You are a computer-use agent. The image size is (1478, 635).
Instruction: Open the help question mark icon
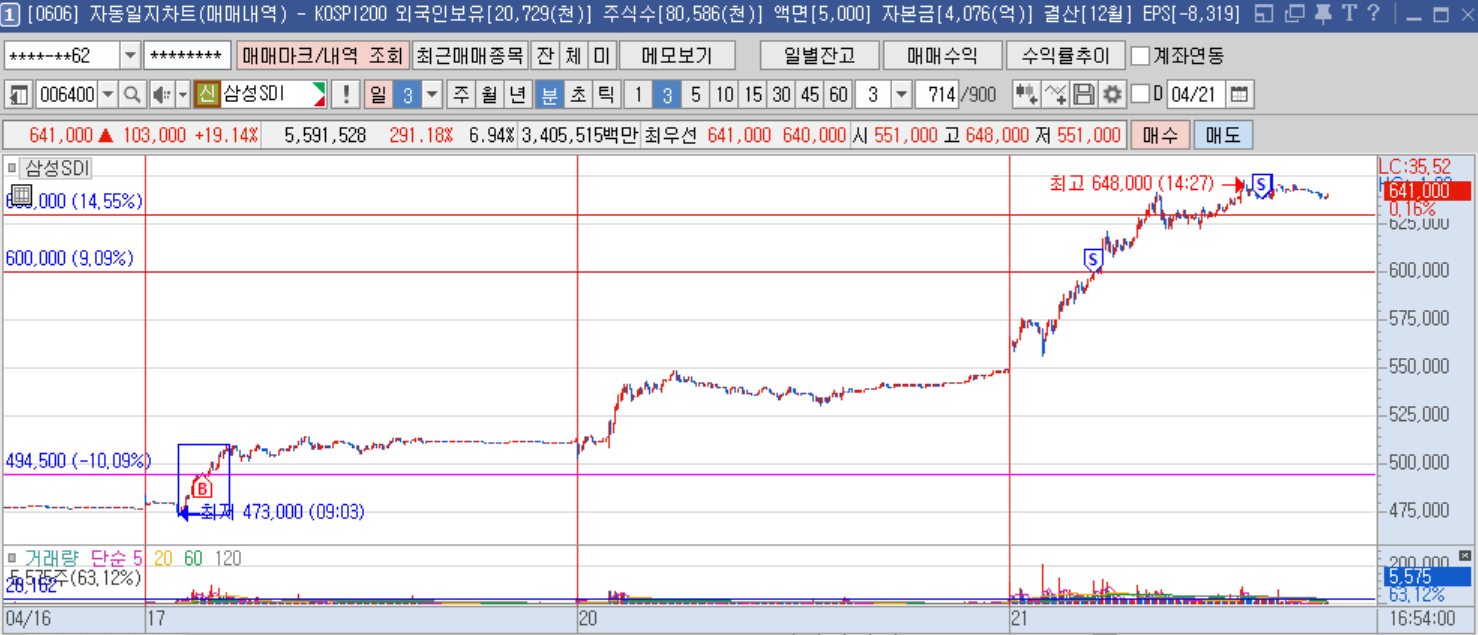1373,14
